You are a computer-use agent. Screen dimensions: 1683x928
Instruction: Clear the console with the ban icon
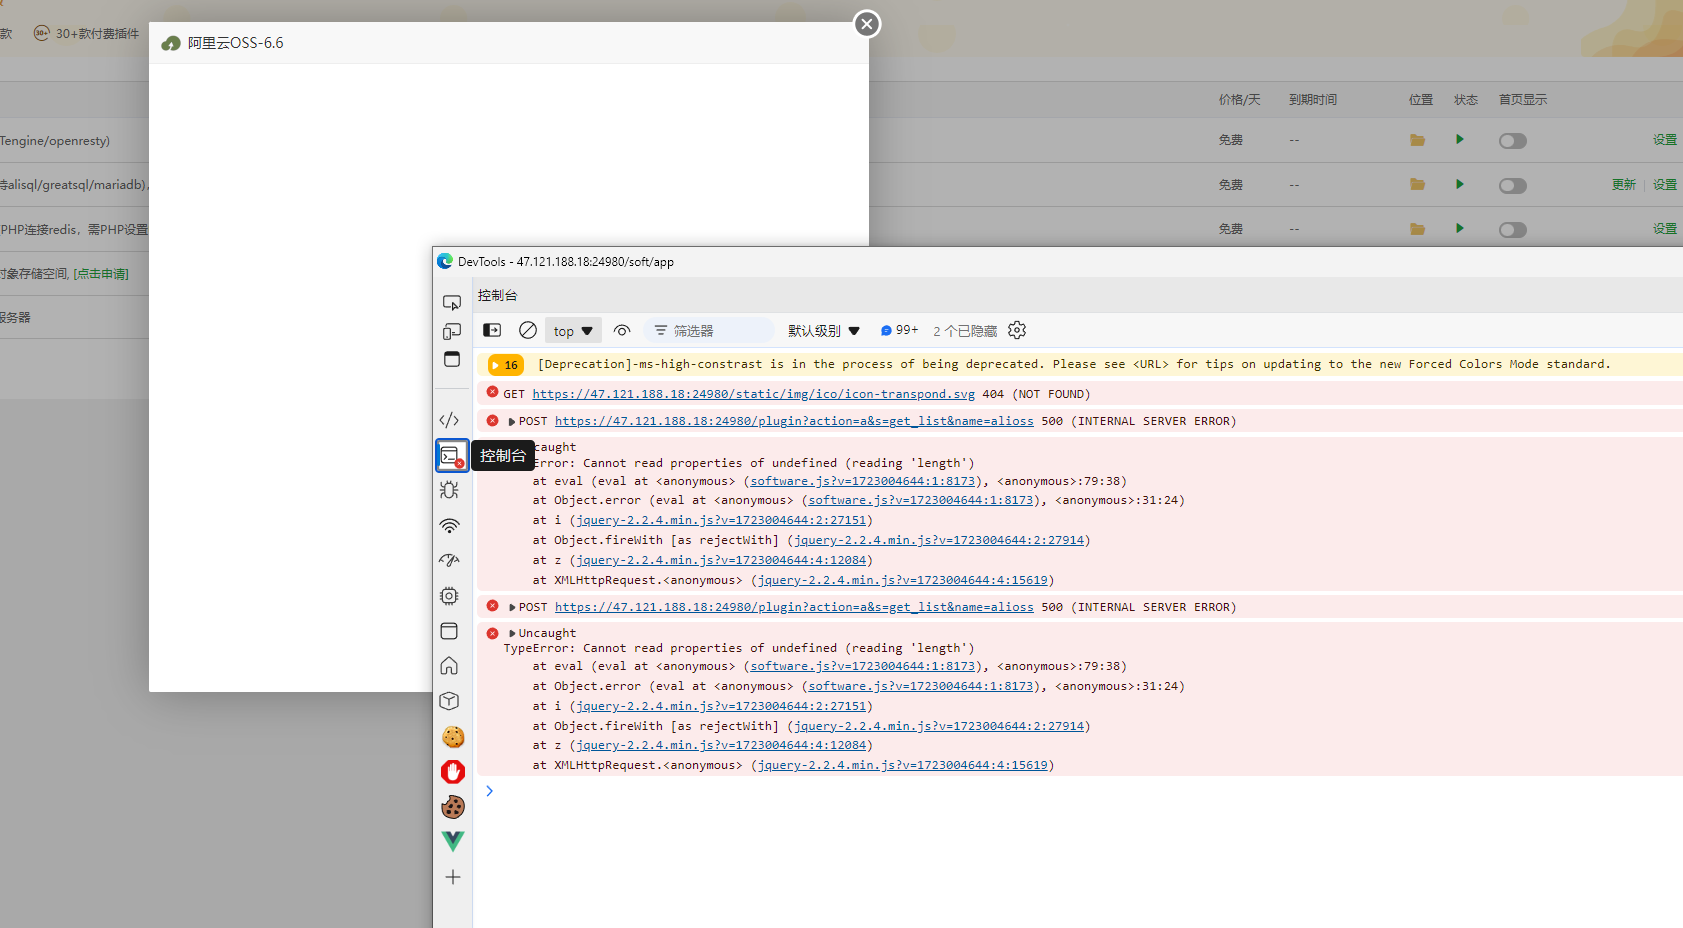click(x=528, y=330)
